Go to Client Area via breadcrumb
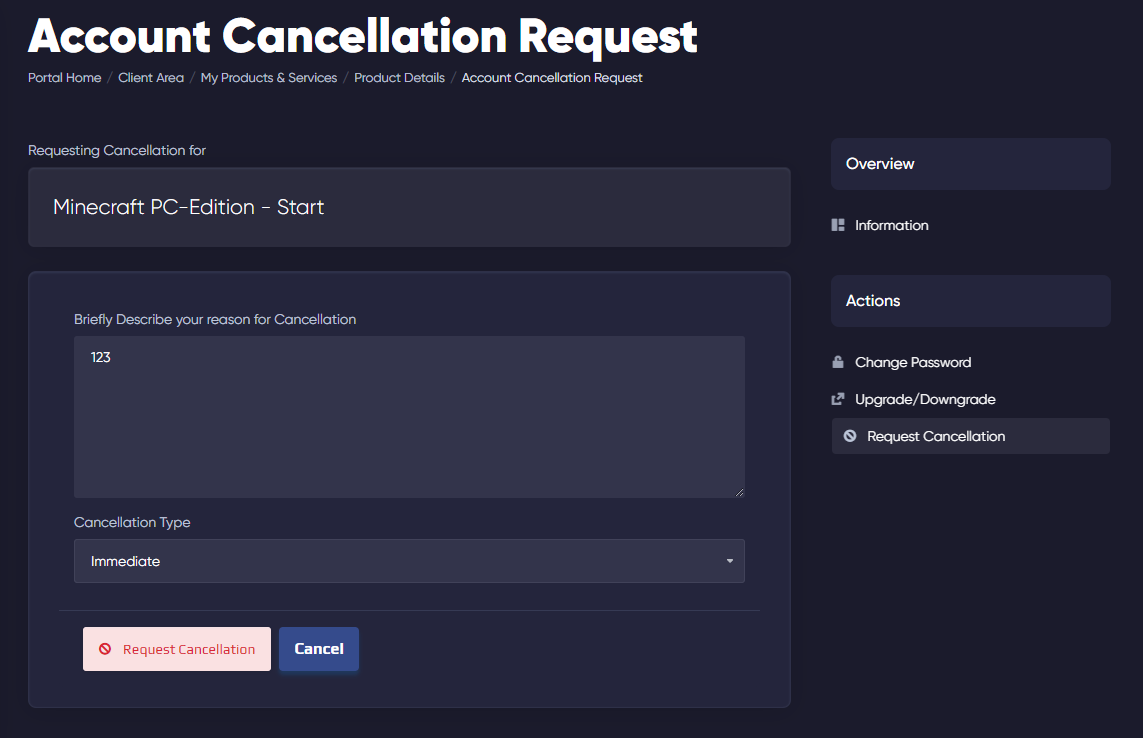Viewport: 1143px width, 738px height. tap(151, 77)
